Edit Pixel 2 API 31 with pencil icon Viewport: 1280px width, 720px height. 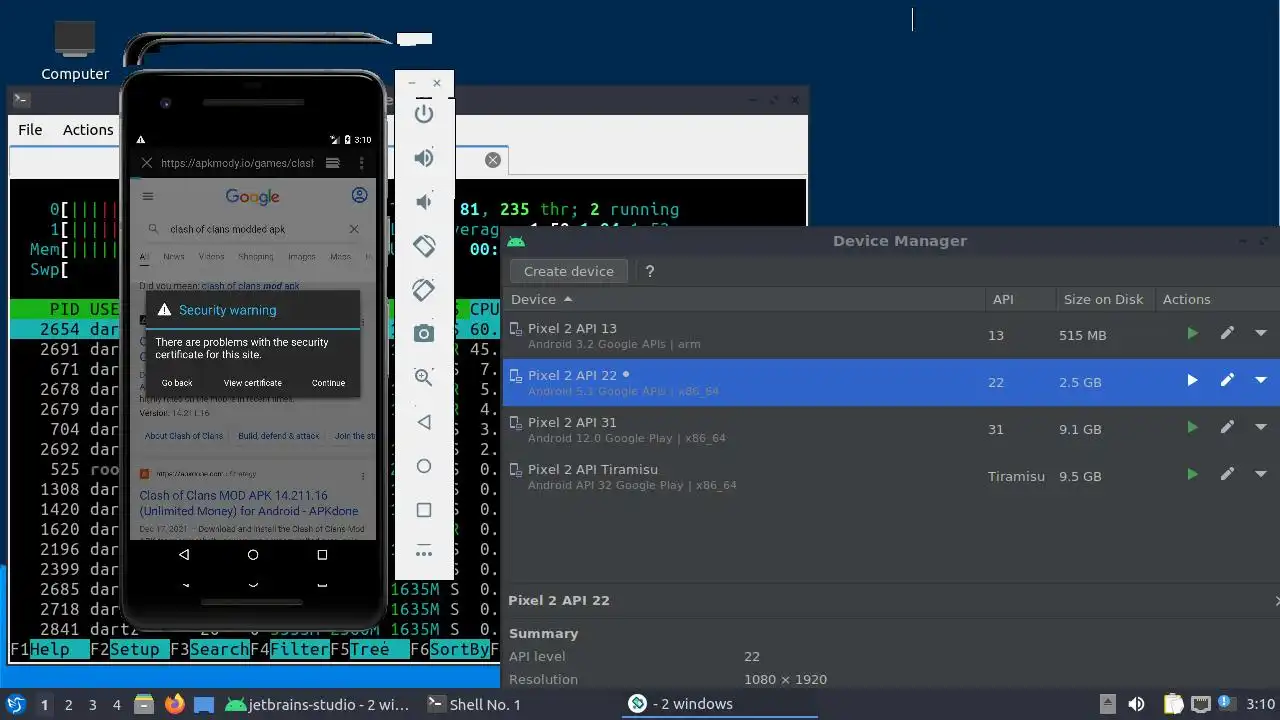point(1227,428)
